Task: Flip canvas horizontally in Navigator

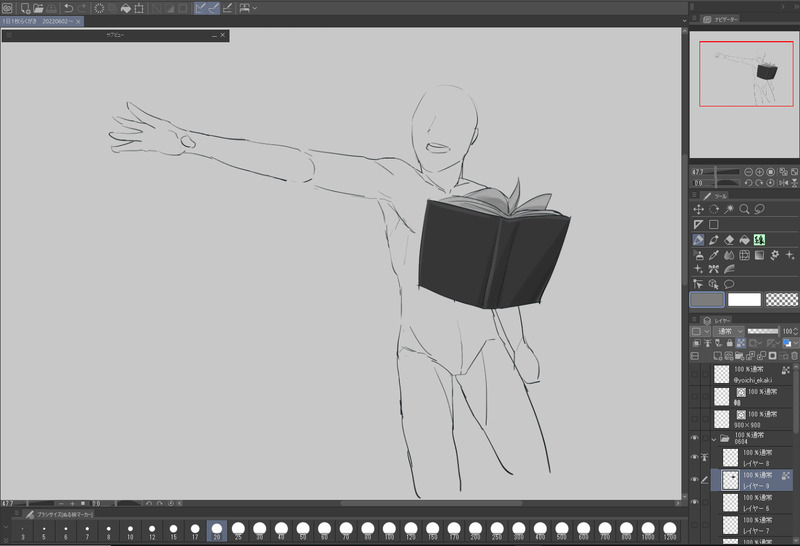Action: tap(784, 183)
